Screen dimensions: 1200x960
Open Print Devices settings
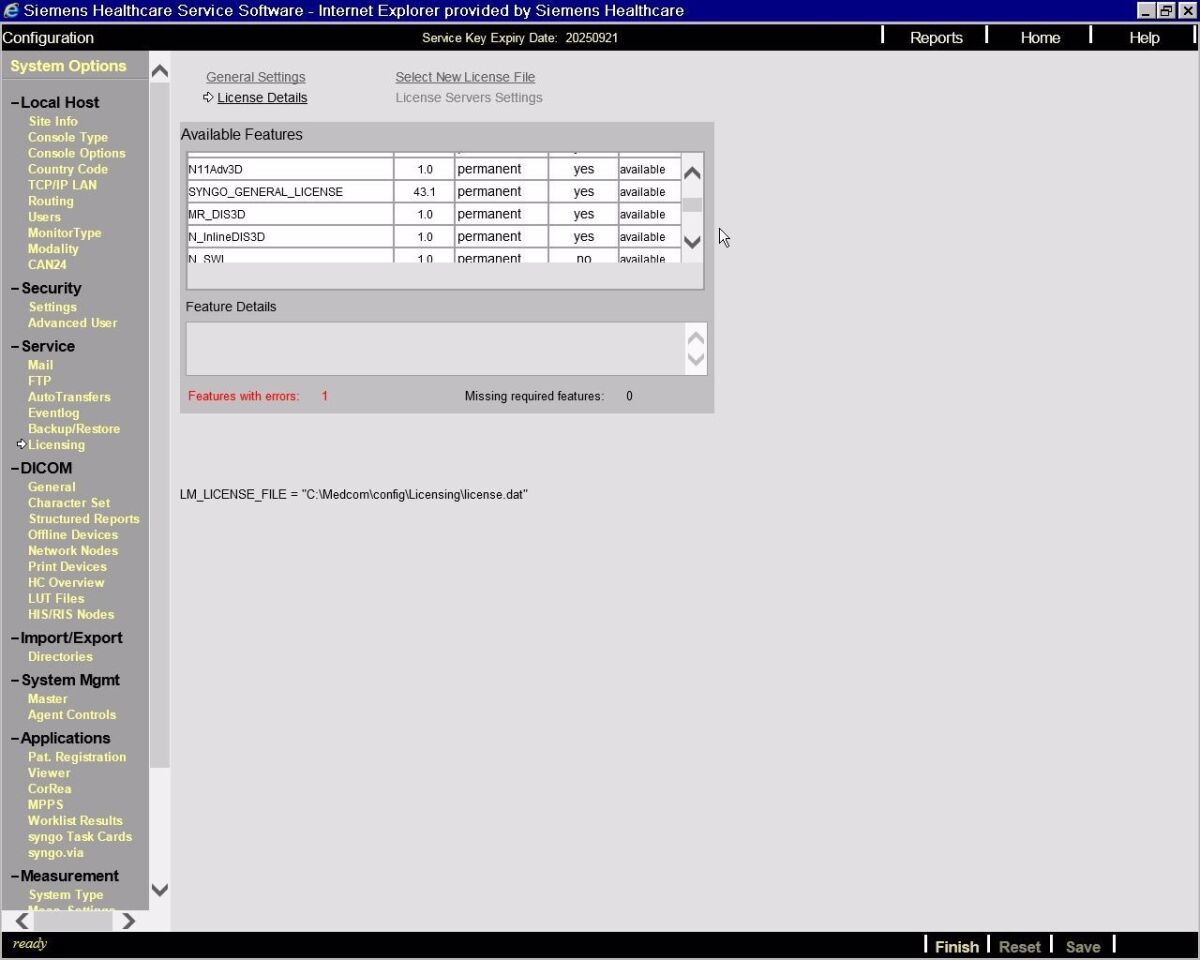coord(67,567)
